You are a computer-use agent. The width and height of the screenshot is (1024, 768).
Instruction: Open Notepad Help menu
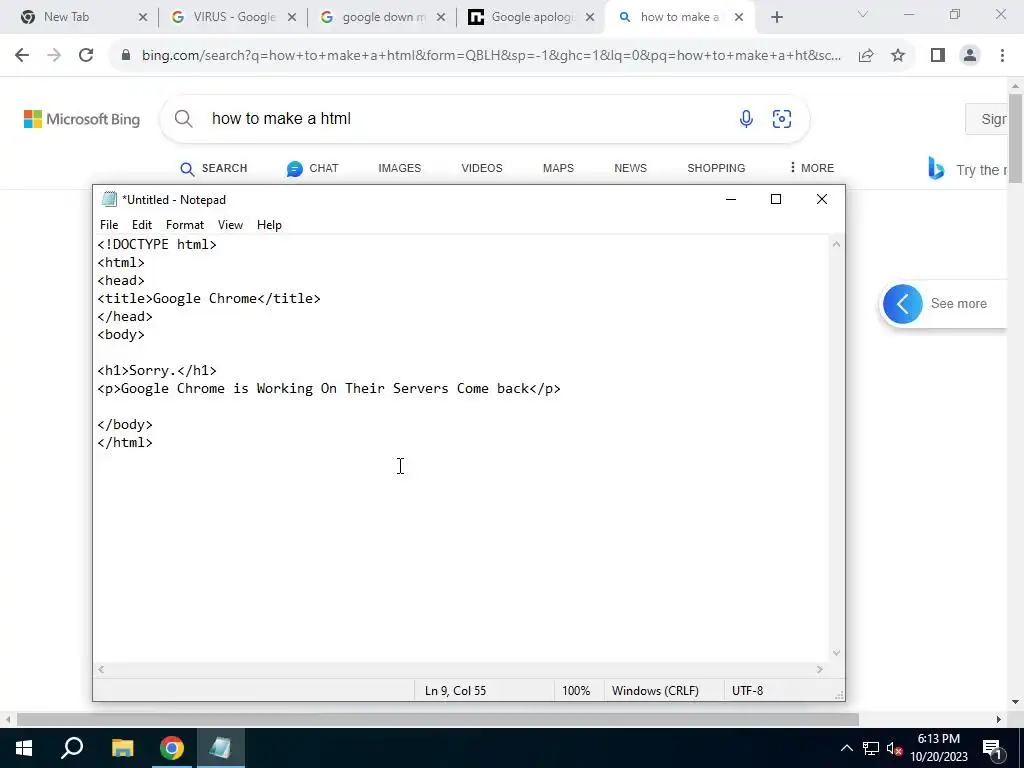(x=269, y=225)
